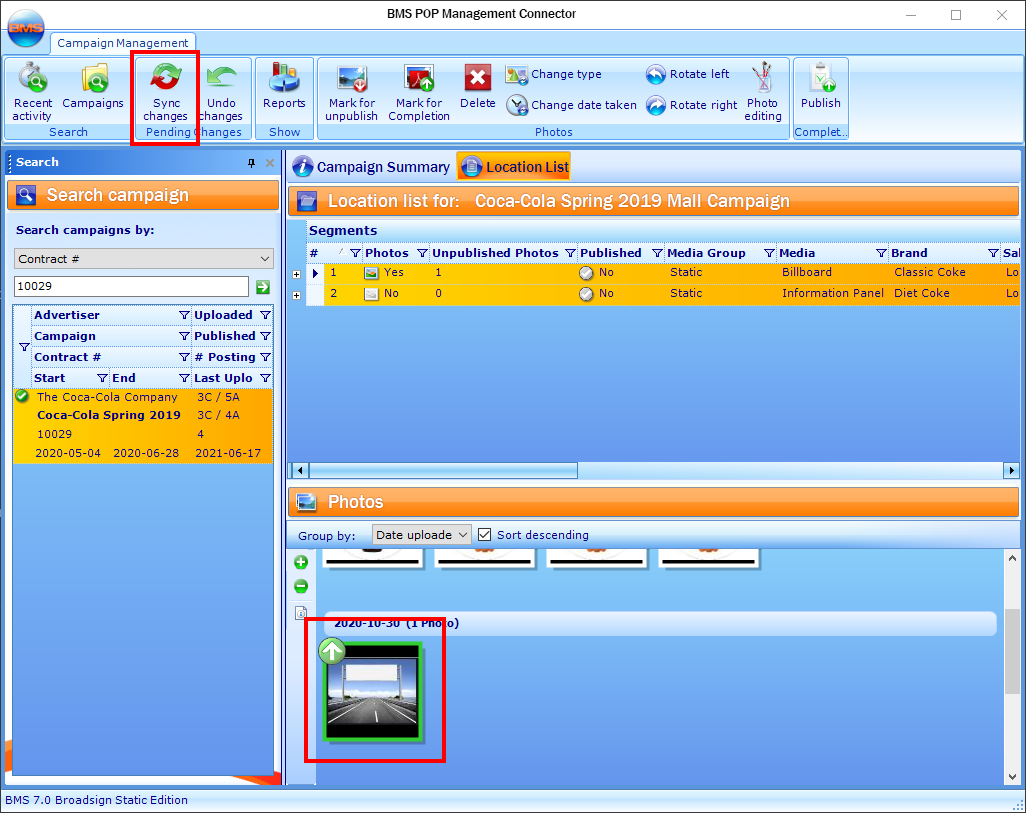Open filter on Uploaded column
Viewport: 1026px width, 813px height.
[265, 316]
